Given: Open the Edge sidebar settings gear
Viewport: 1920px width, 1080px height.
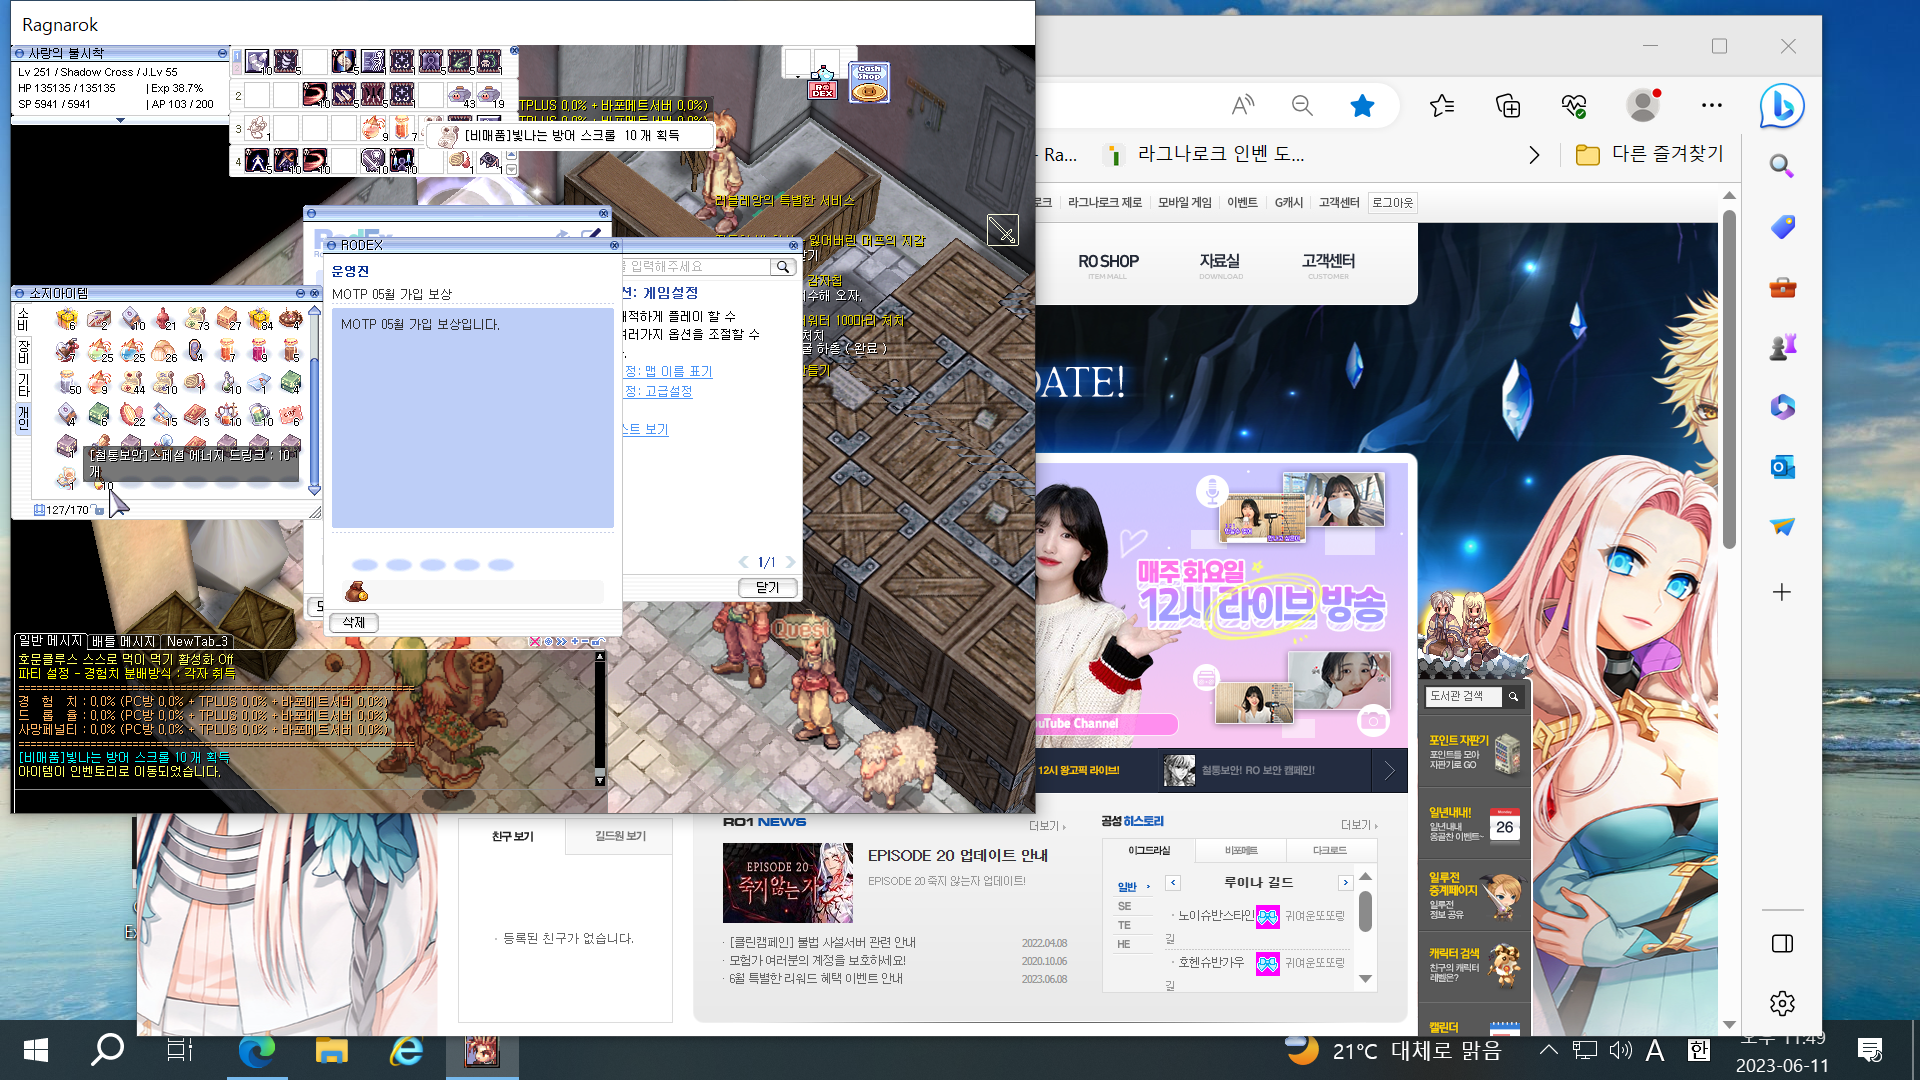Looking at the screenshot, I should pos(1782,1003).
